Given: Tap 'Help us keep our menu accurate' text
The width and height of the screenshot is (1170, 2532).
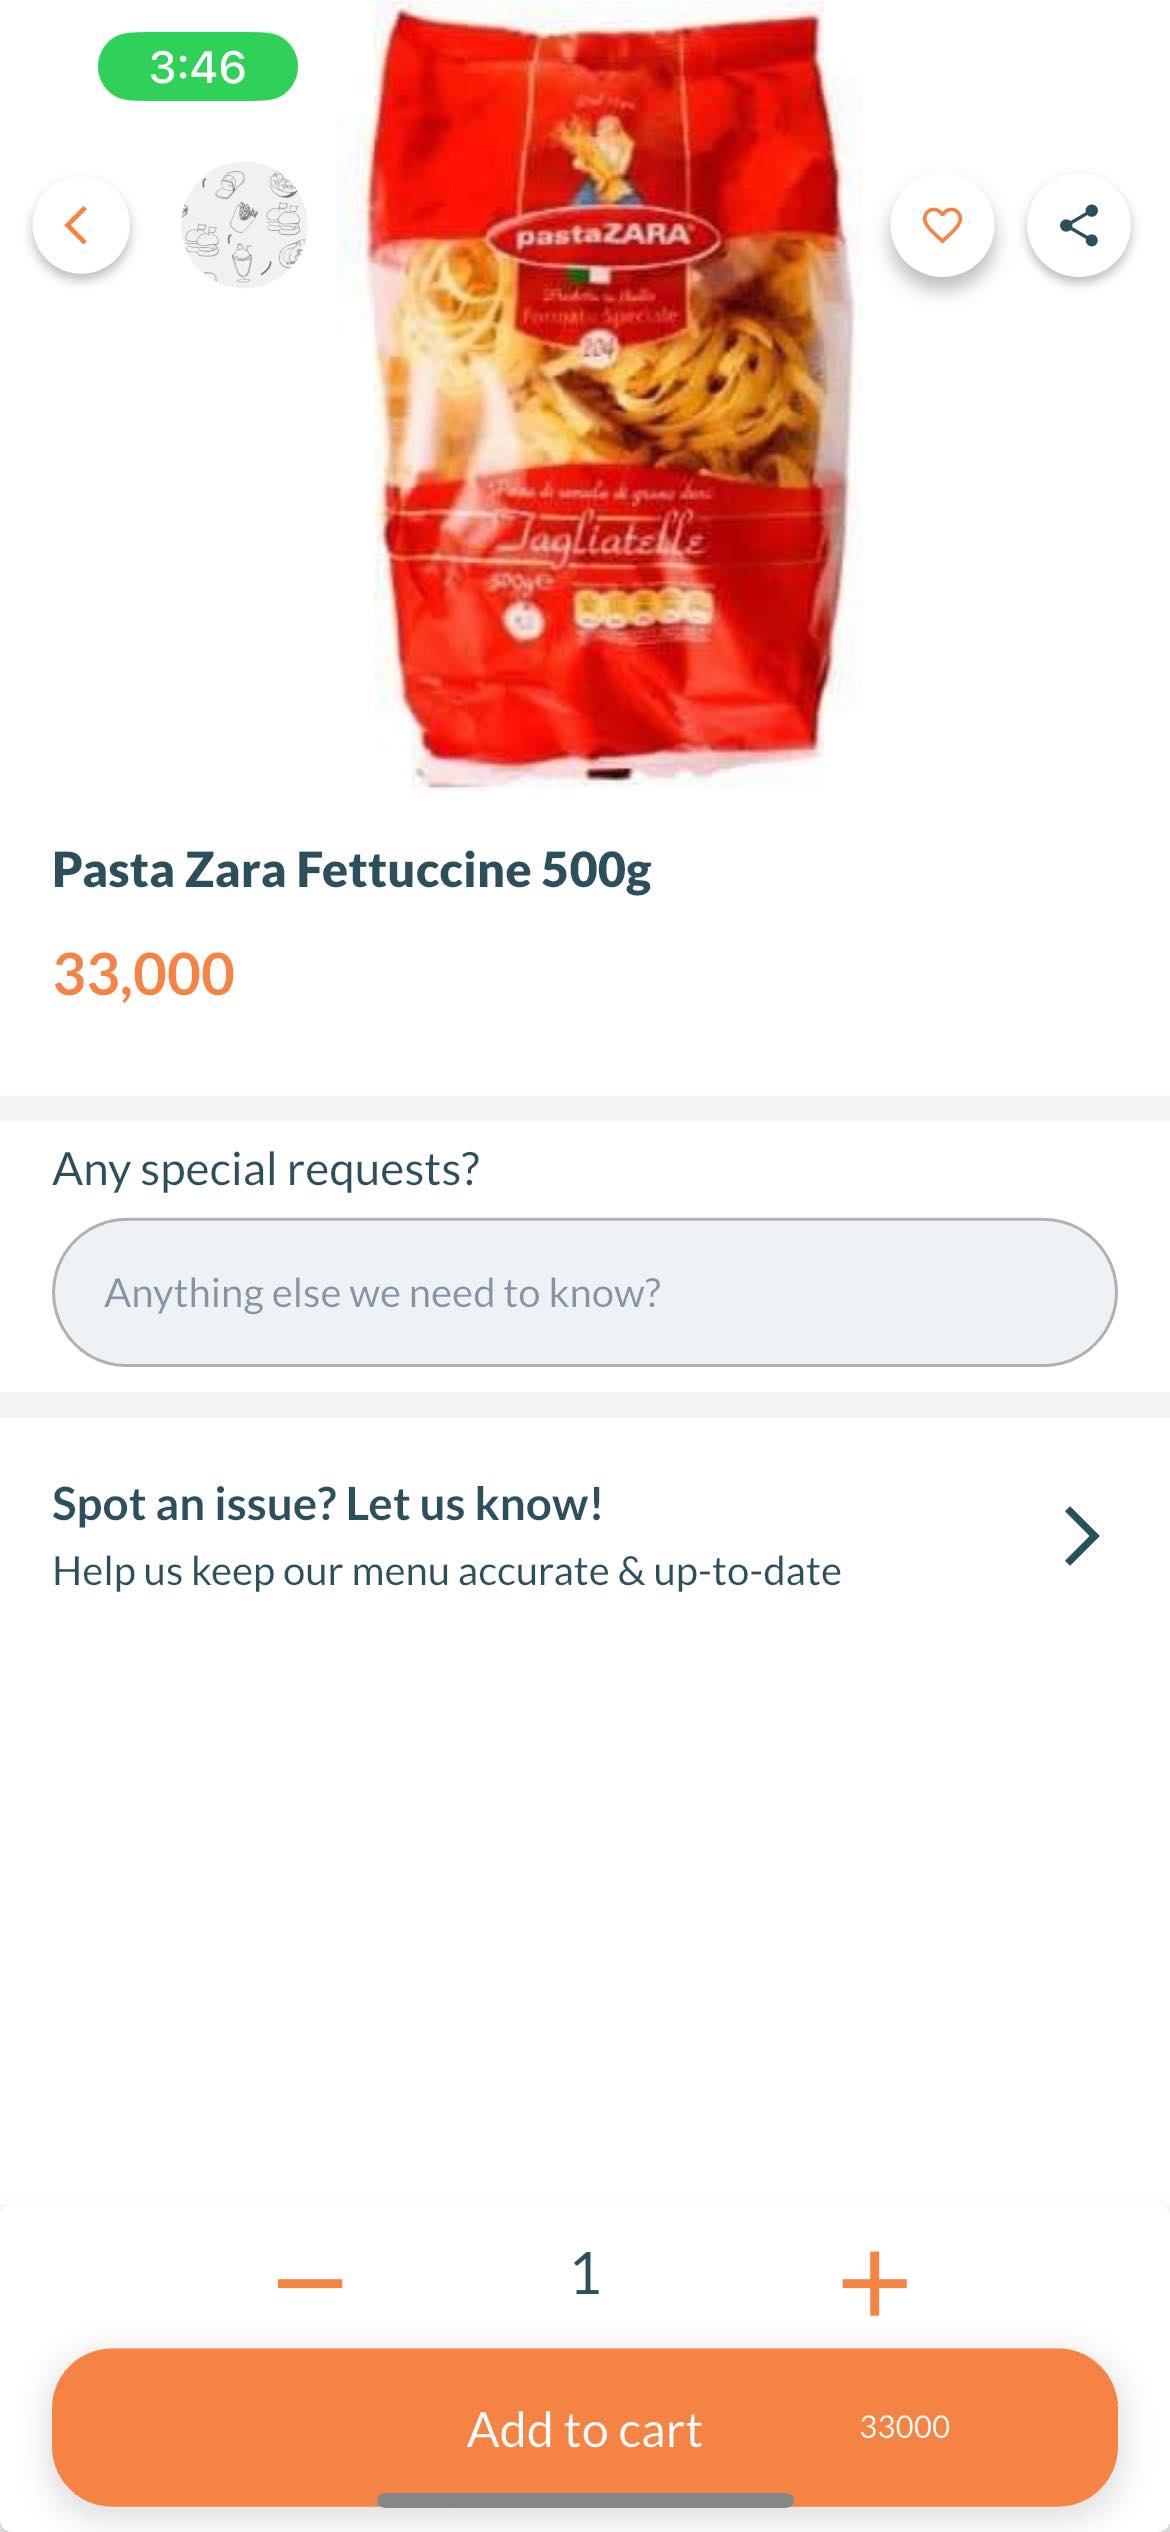Looking at the screenshot, I should pos(446,1571).
